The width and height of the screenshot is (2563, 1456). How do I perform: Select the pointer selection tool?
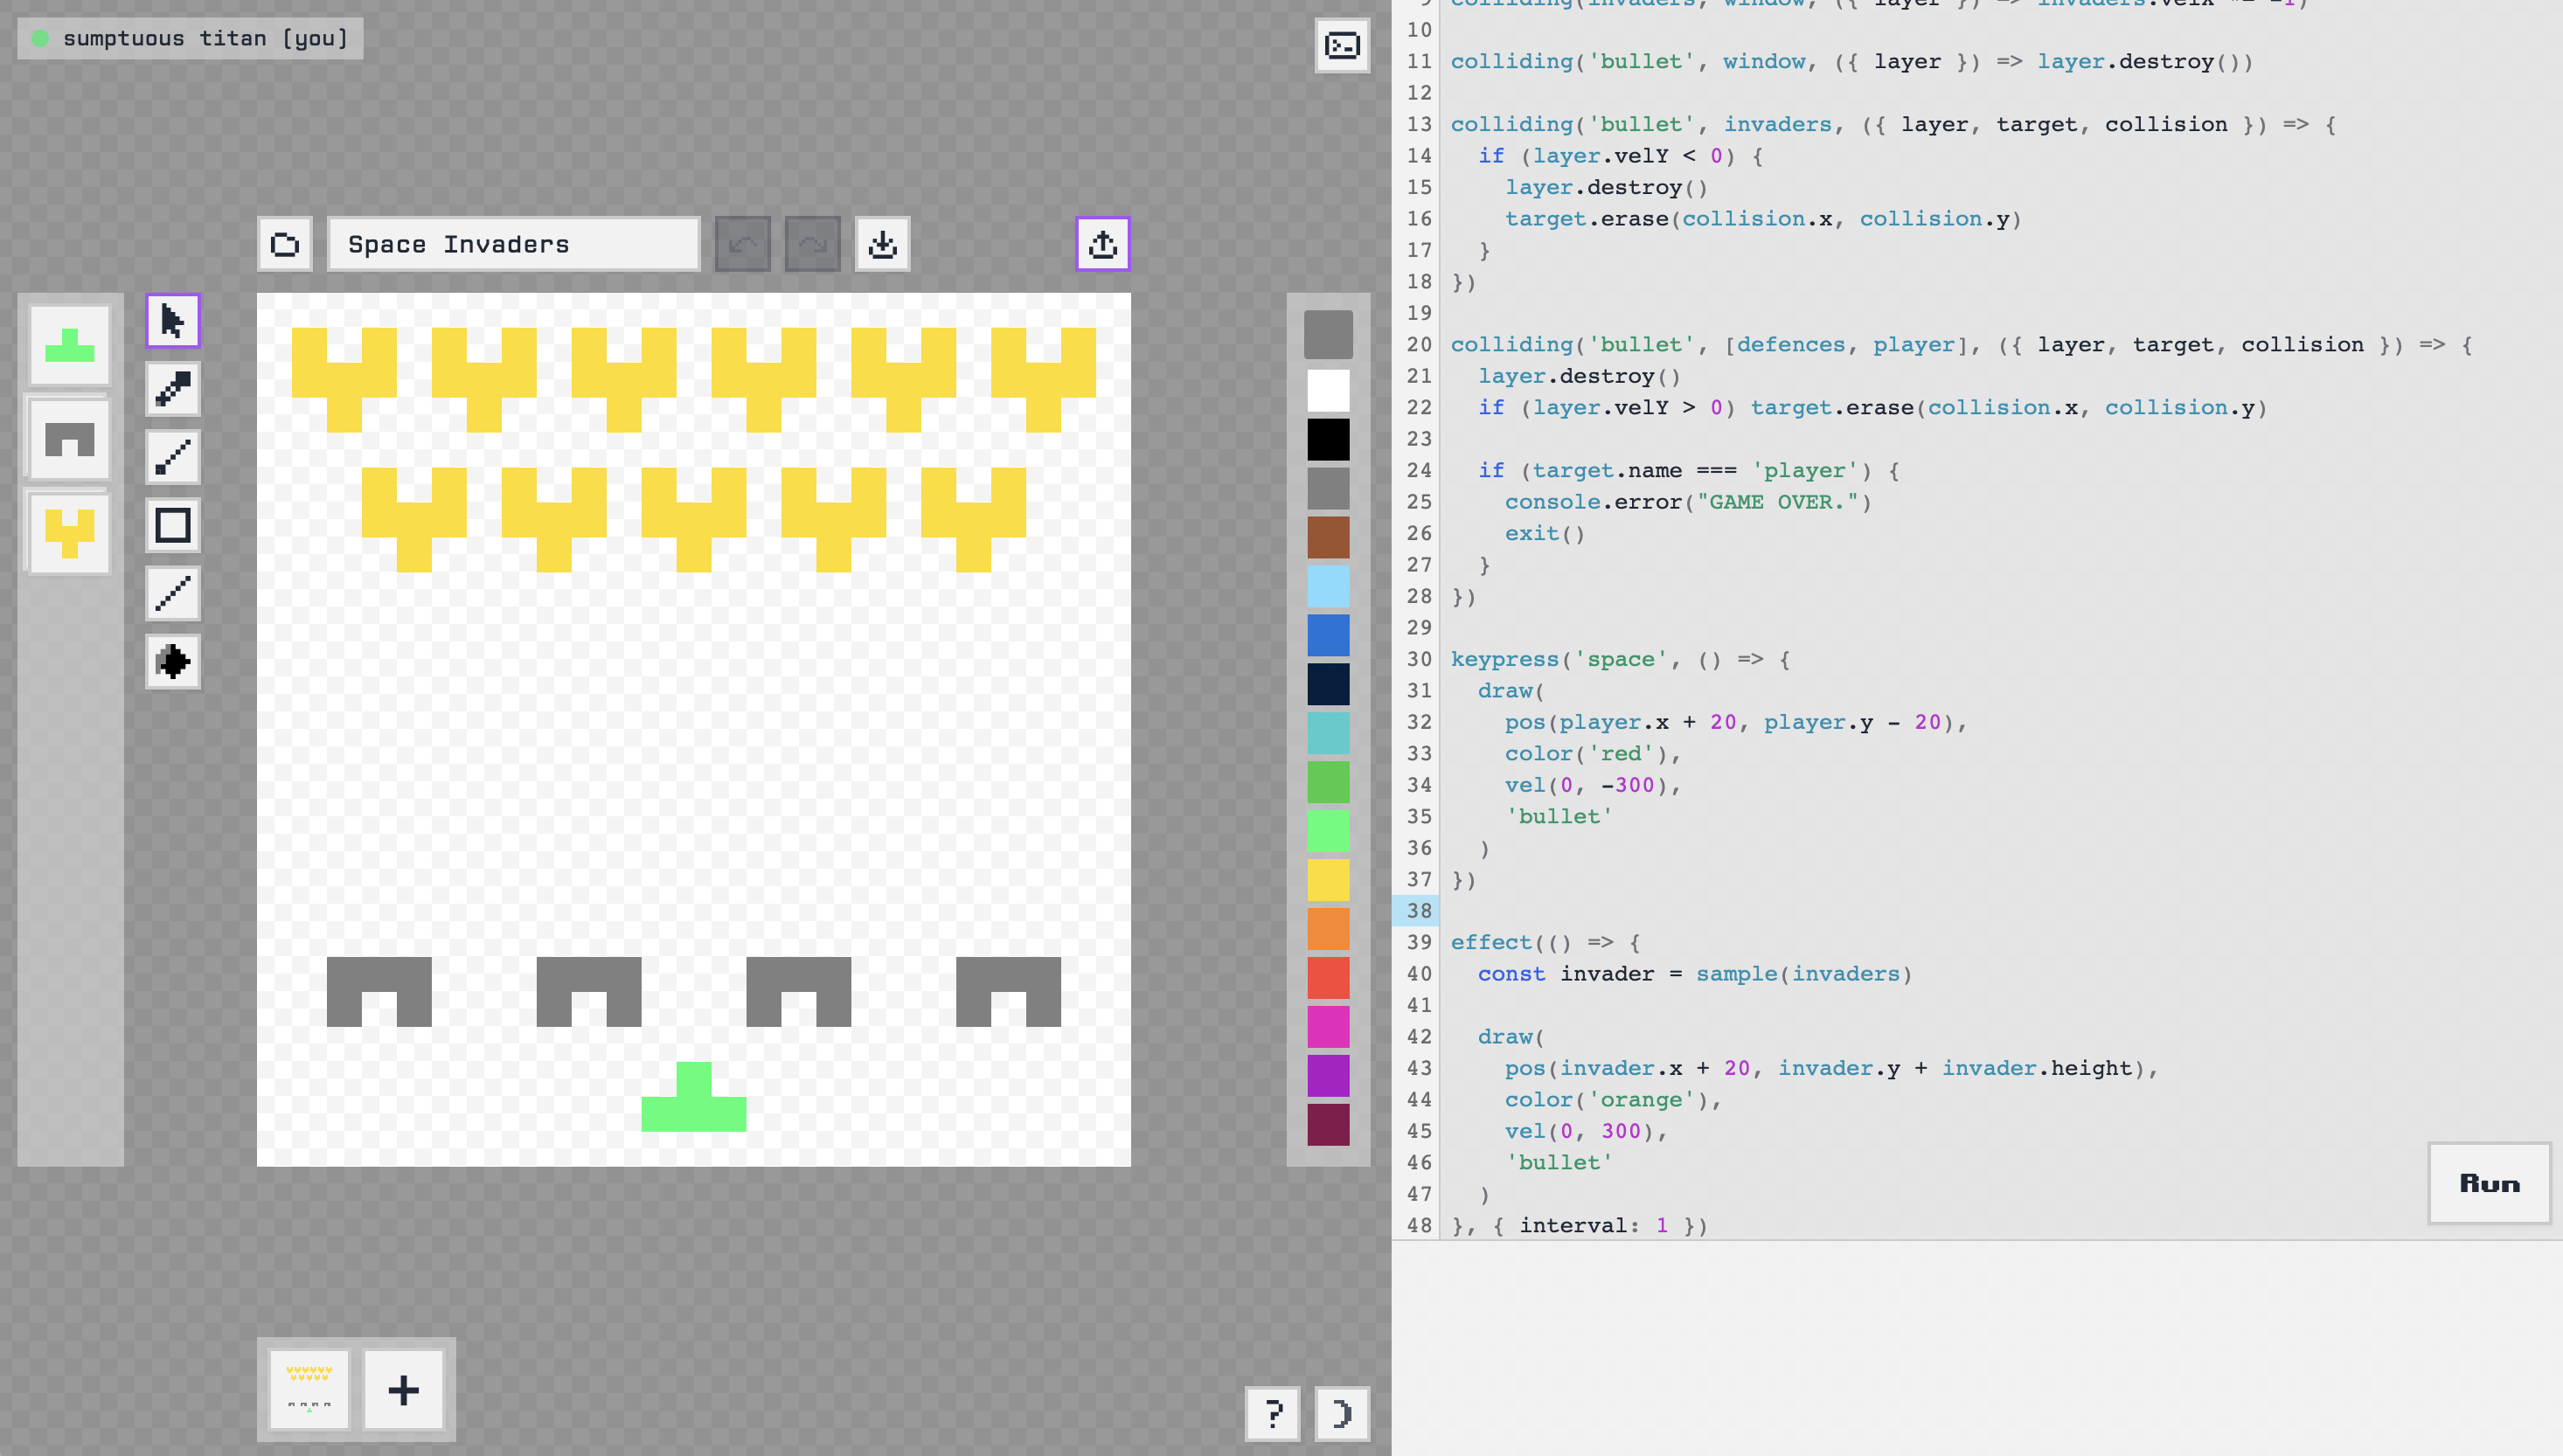click(173, 321)
